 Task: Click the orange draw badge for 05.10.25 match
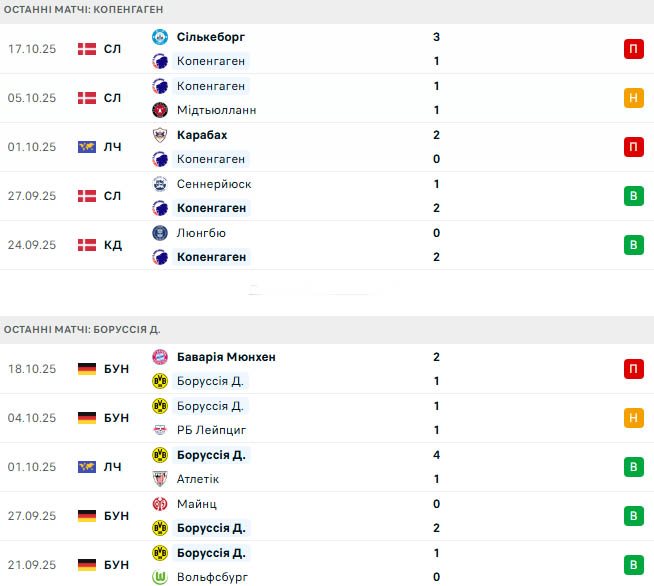(633, 98)
